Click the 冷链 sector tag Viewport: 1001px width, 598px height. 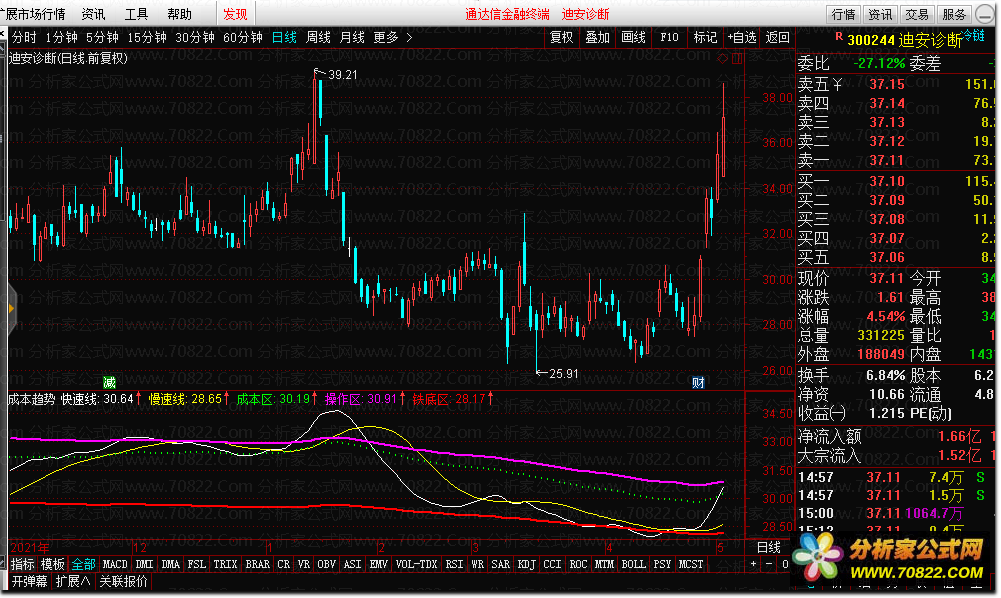click(974, 35)
